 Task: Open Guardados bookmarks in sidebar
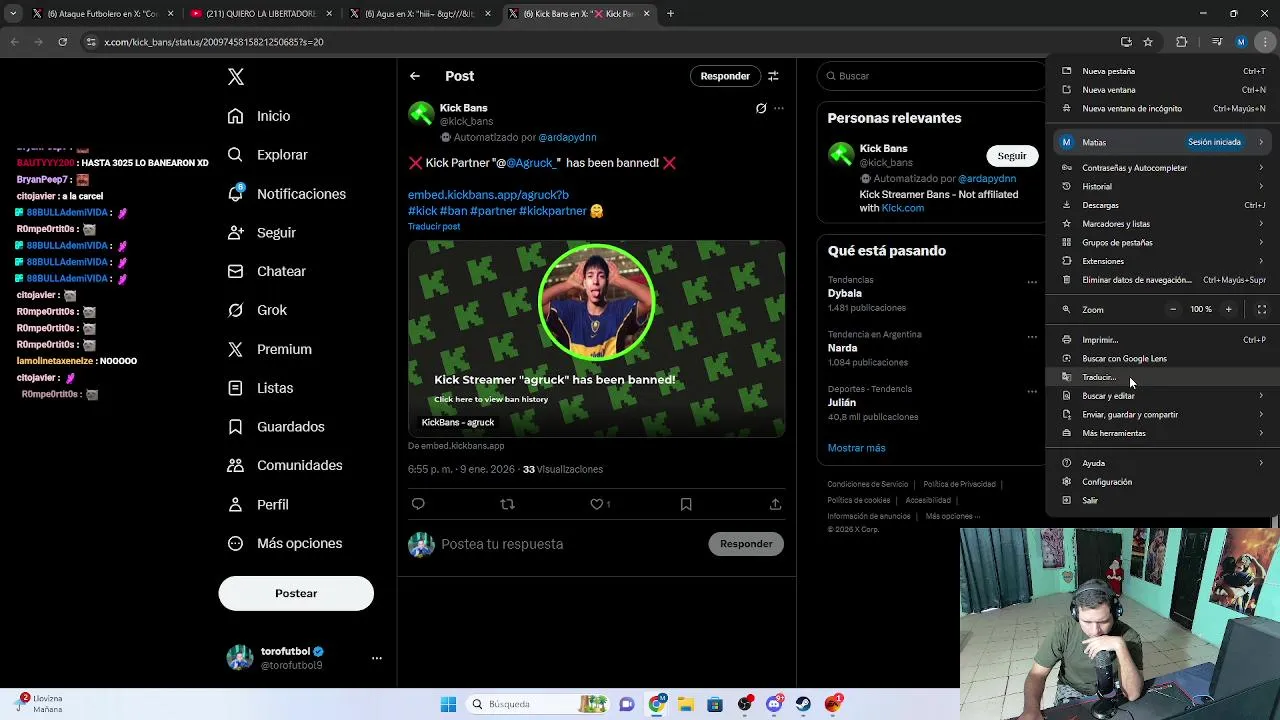[x=276, y=427]
